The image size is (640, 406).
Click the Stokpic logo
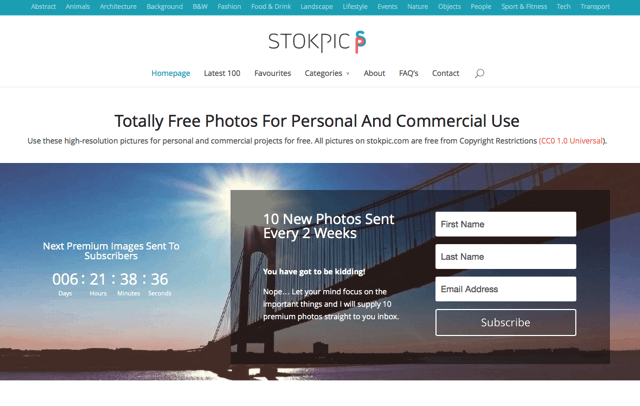click(317, 42)
